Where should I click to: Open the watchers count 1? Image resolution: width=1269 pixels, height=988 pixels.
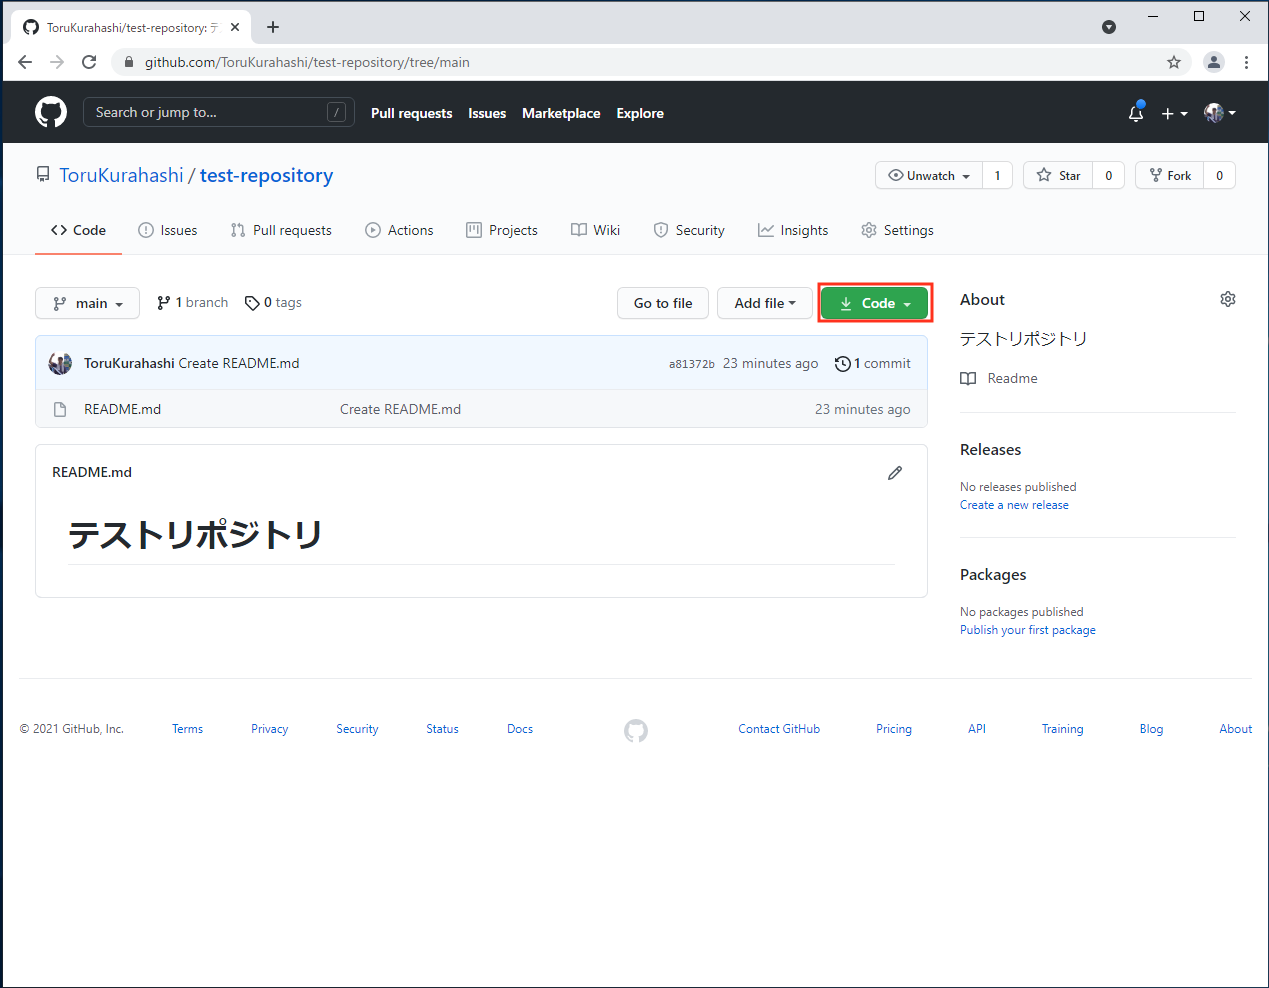tap(997, 175)
